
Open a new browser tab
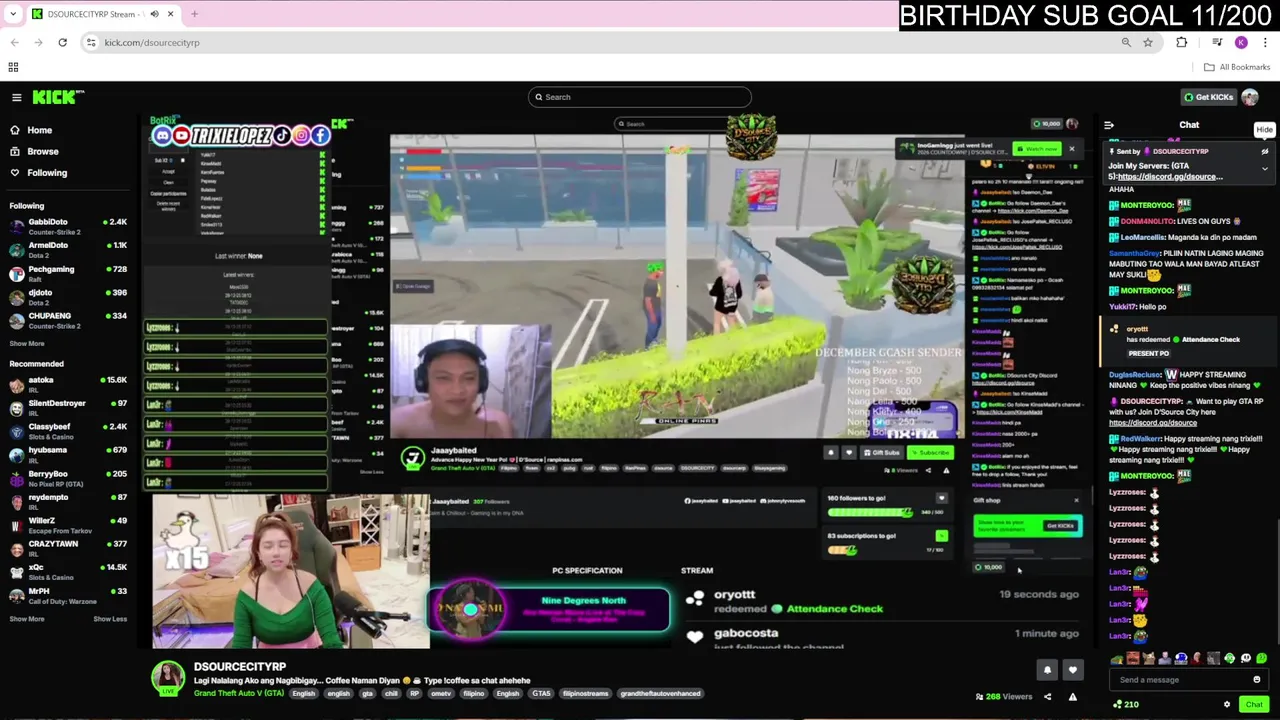194,14
